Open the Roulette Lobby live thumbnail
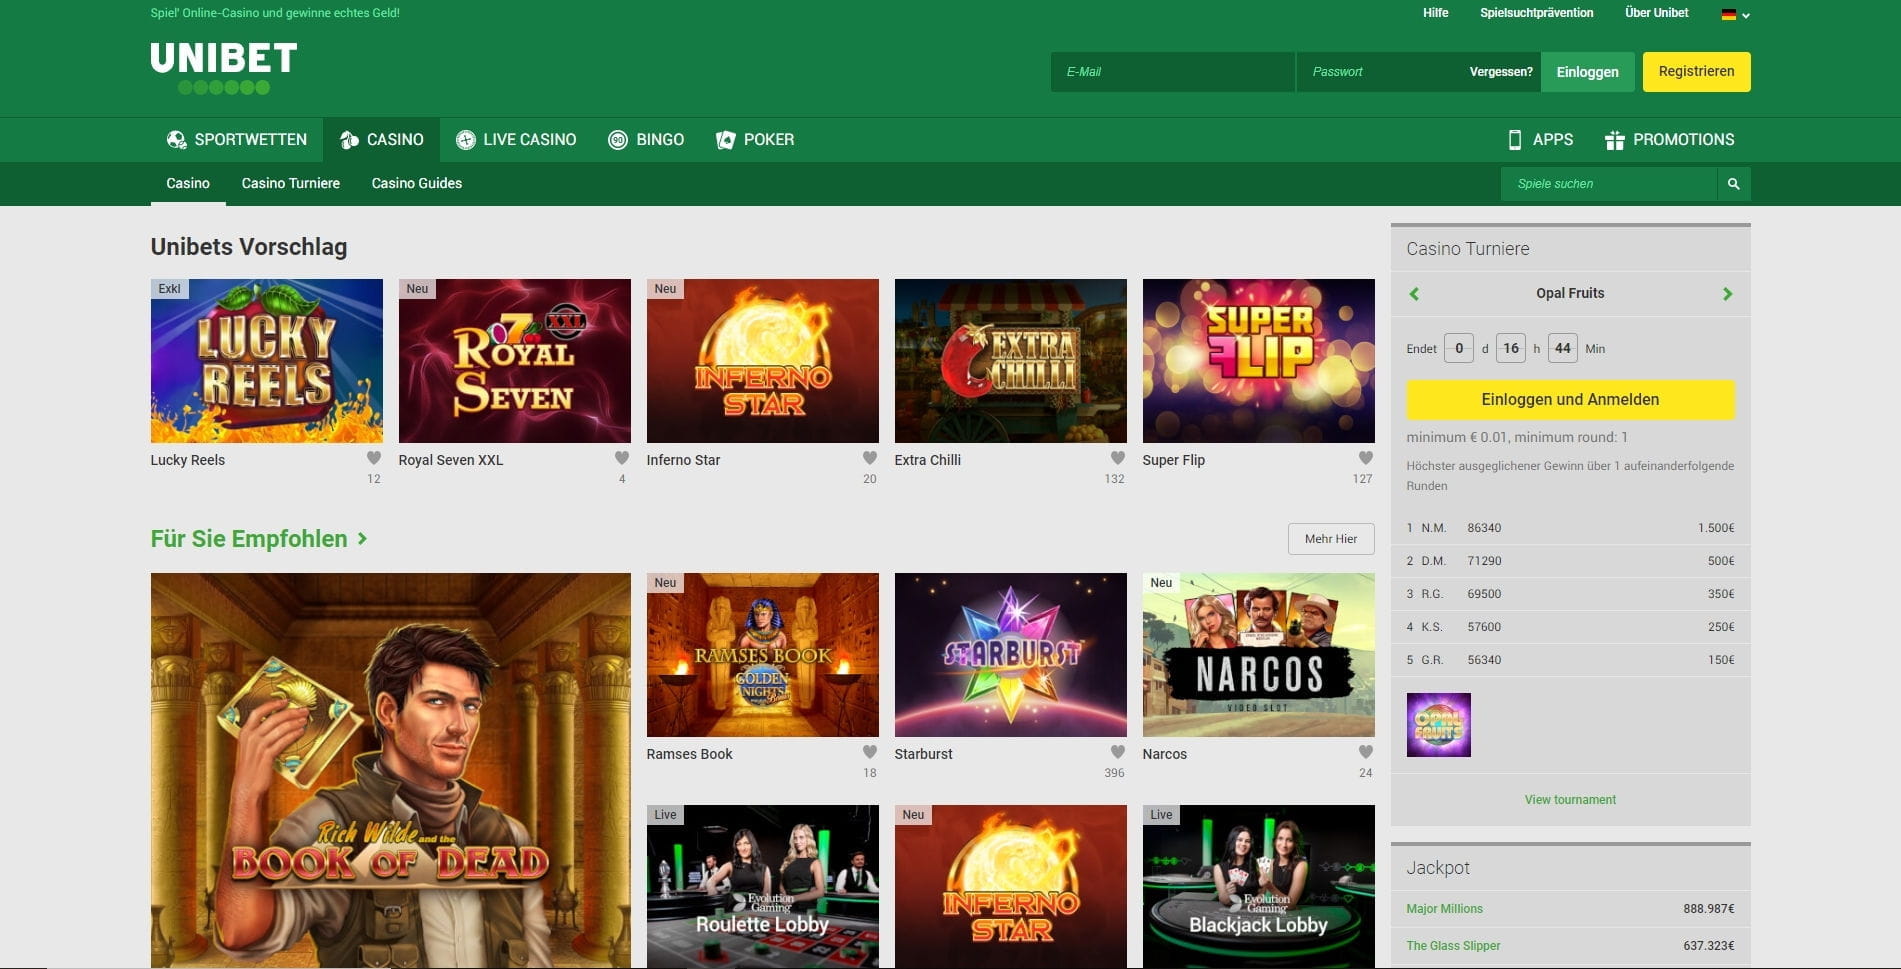Screen dimensions: 1901x969 [763, 886]
